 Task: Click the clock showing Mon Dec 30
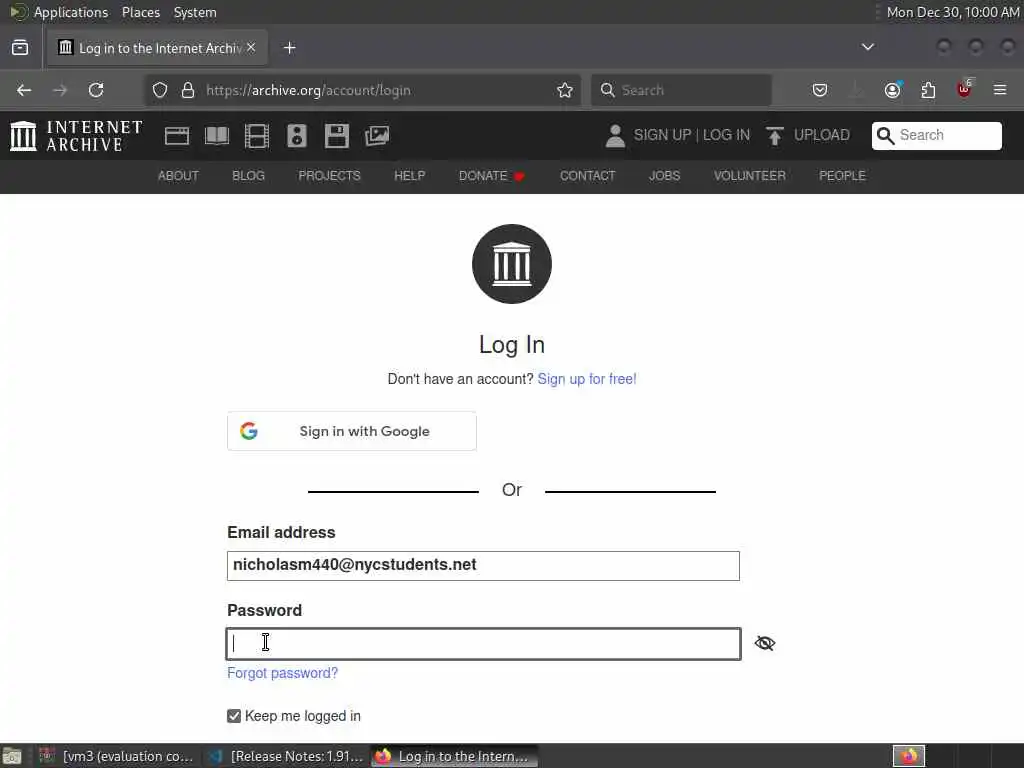point(952,12)
